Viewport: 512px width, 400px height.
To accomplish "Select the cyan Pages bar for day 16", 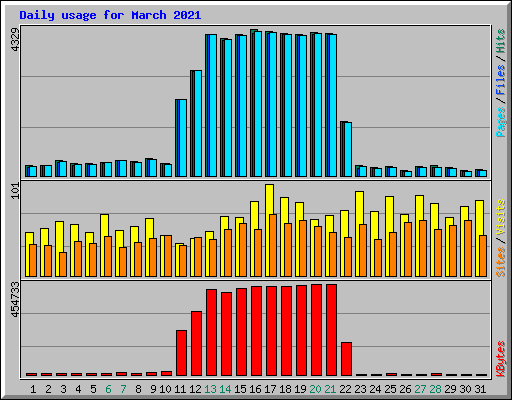I will [258, 104].
